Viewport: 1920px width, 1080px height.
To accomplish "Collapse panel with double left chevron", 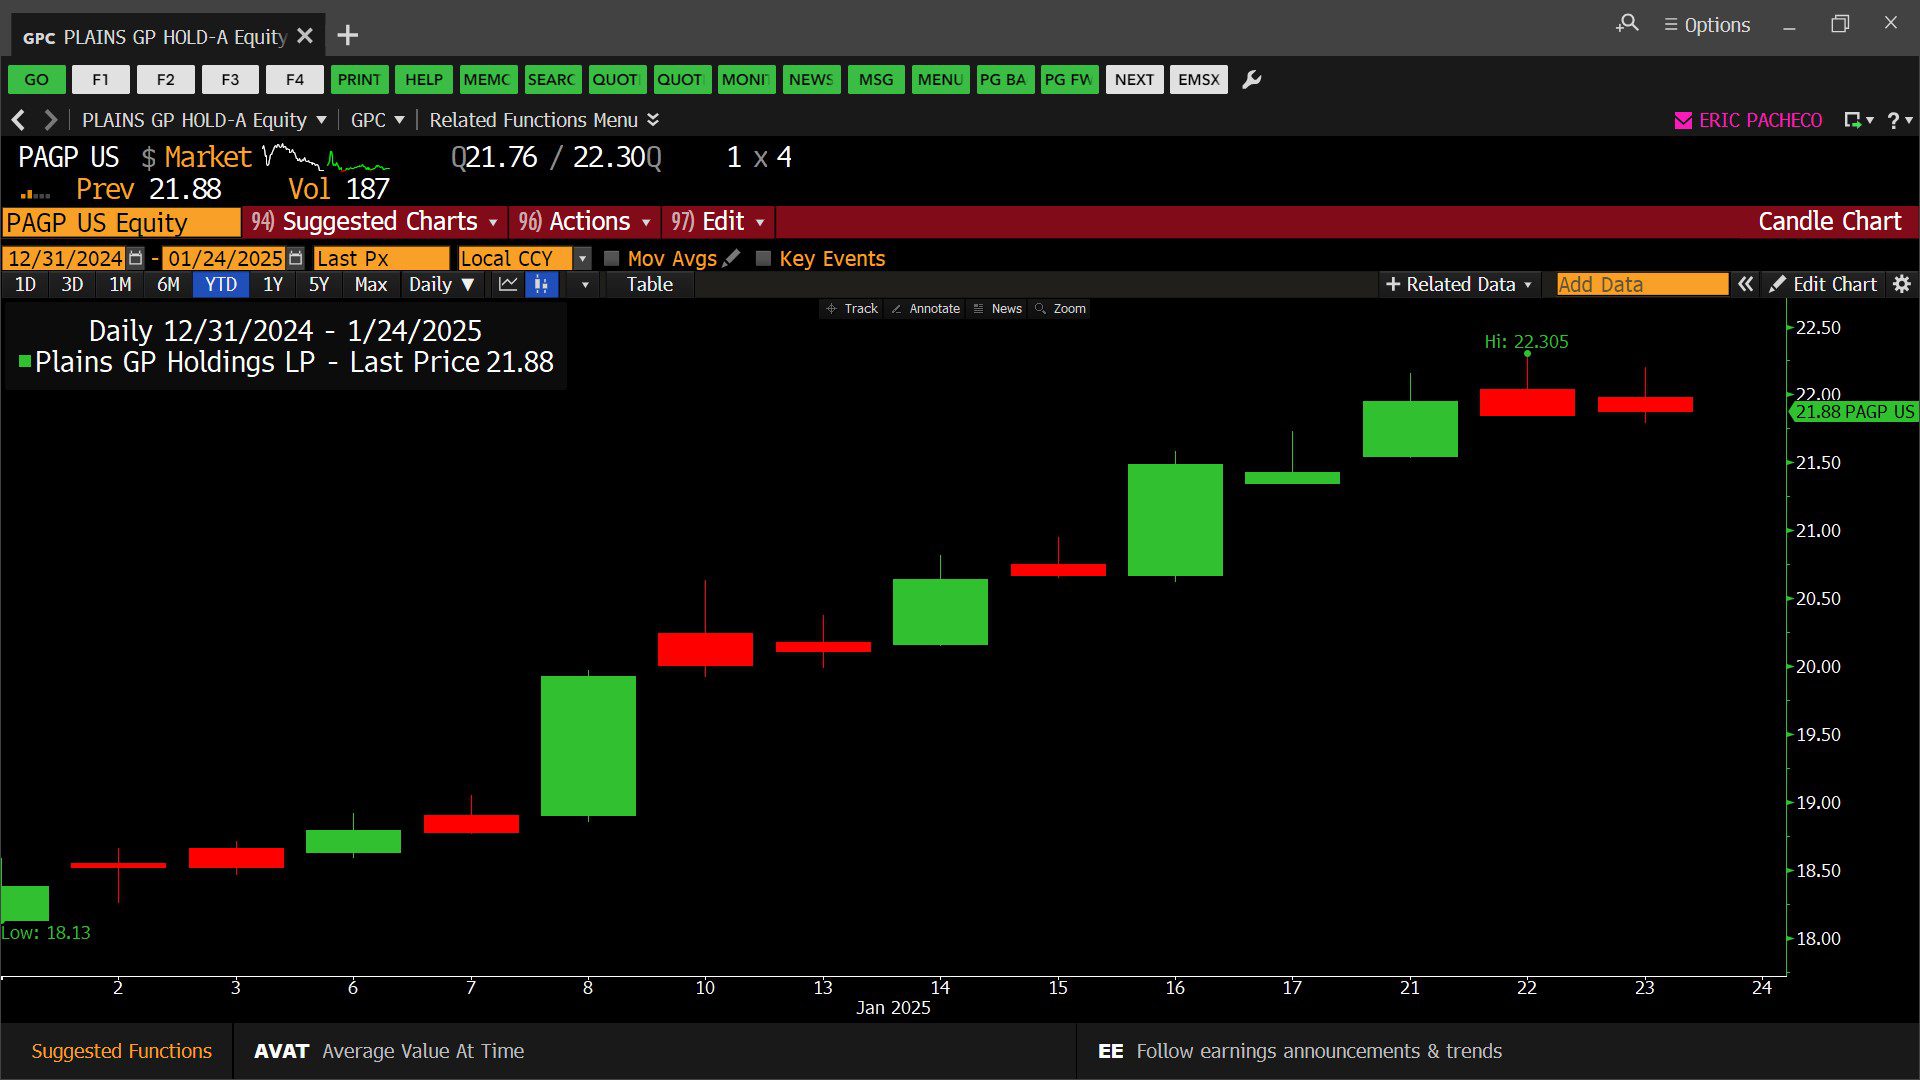I will 1745,285.
